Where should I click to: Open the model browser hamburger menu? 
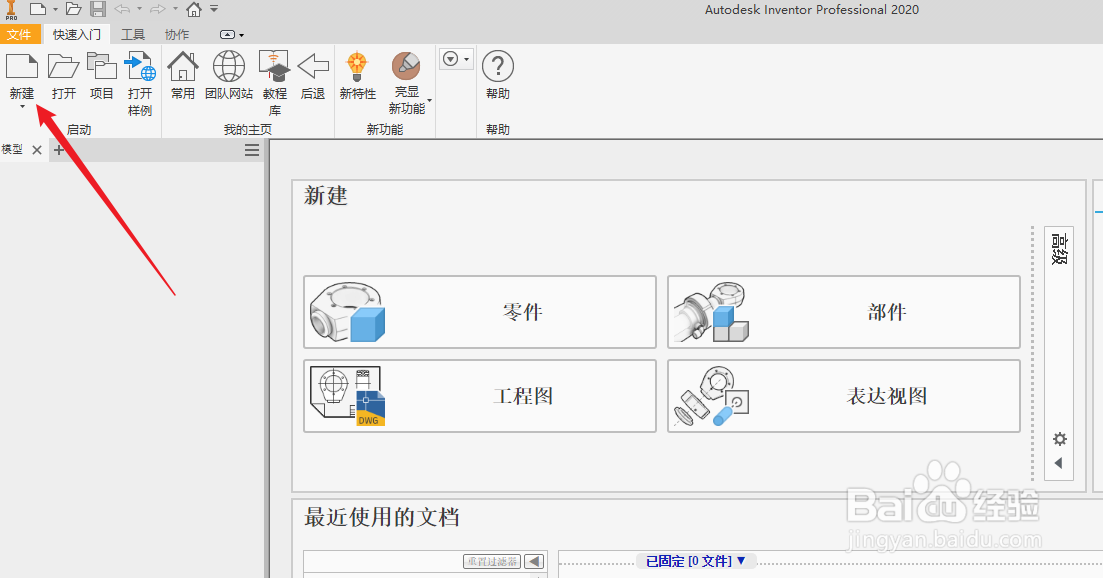[x=252, y=150]
